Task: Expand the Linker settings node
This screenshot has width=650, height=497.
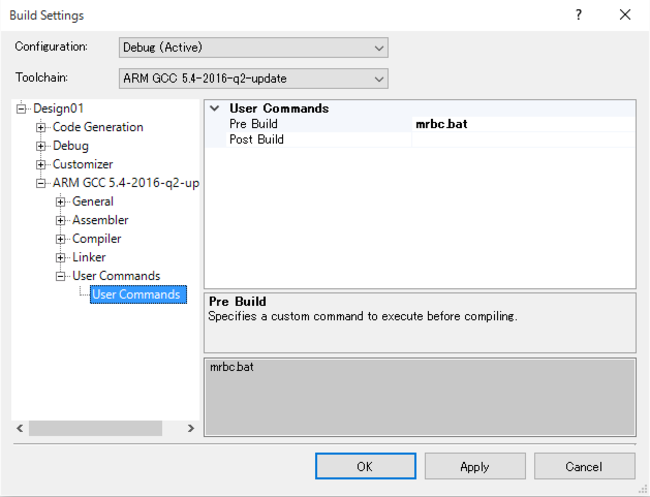Action: tap(61, 258)
